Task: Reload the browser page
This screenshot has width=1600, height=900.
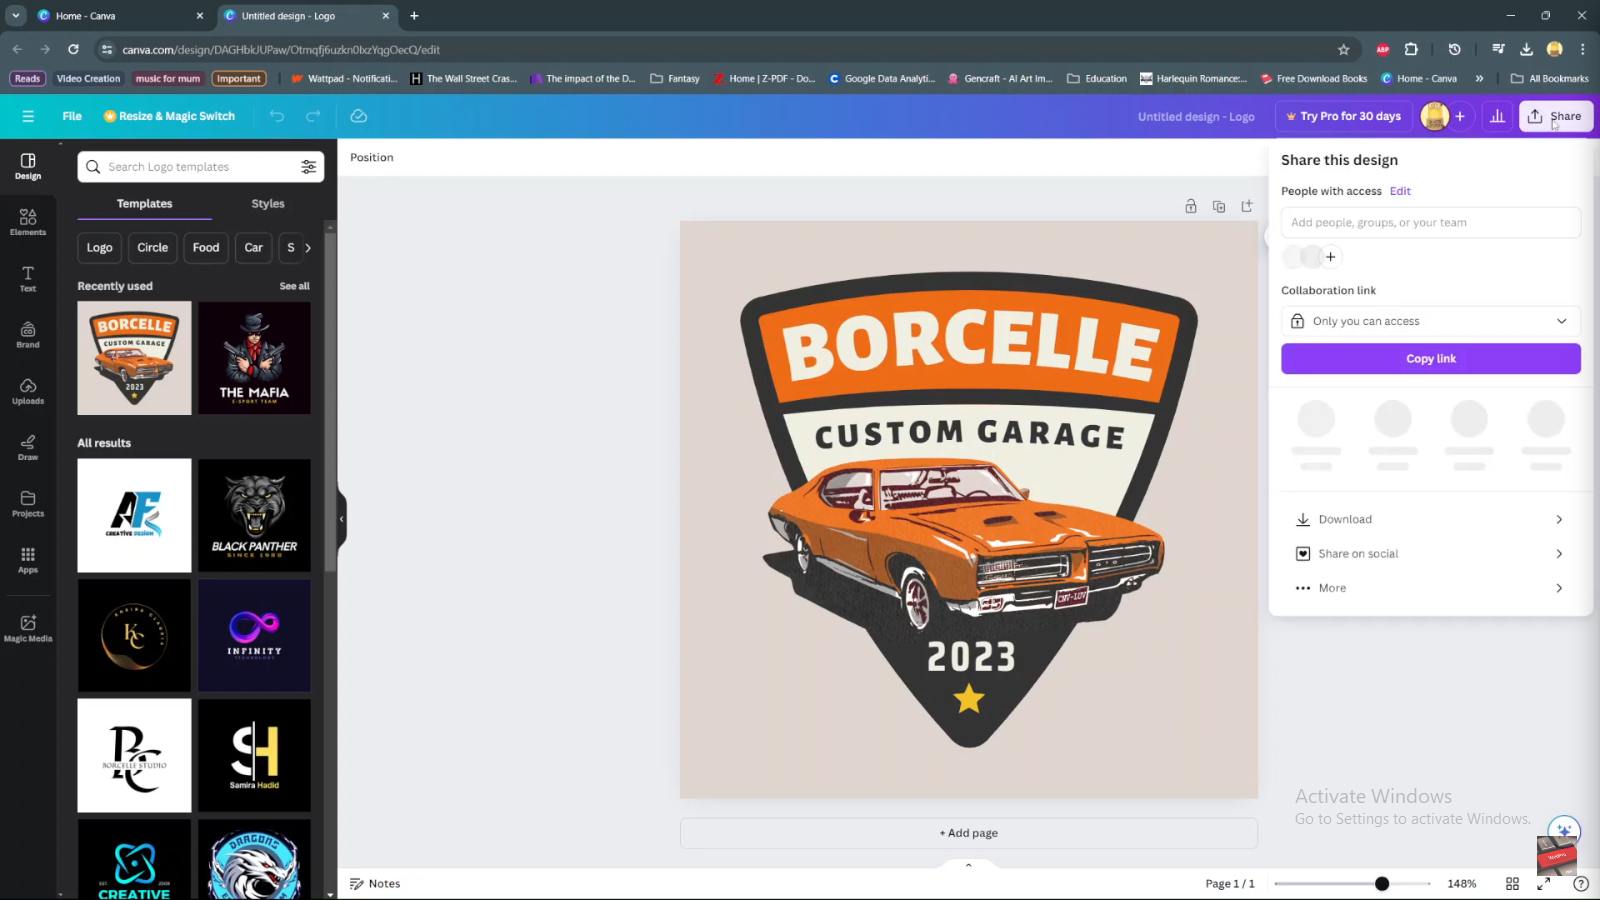Action: 73,49
